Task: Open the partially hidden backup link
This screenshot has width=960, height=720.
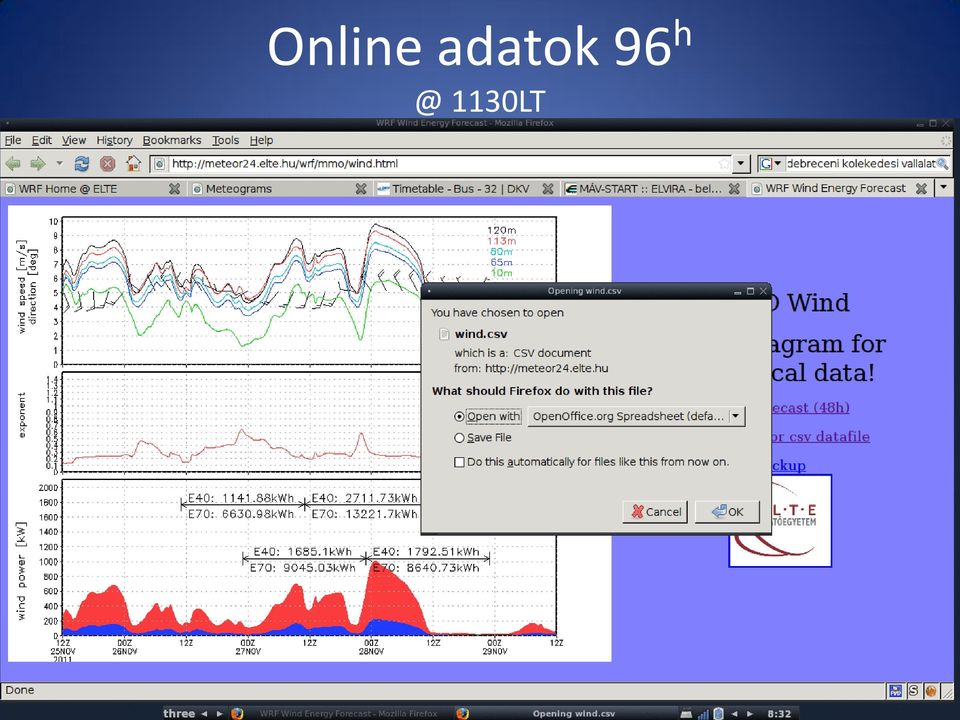Action: [x=789, y=465]
